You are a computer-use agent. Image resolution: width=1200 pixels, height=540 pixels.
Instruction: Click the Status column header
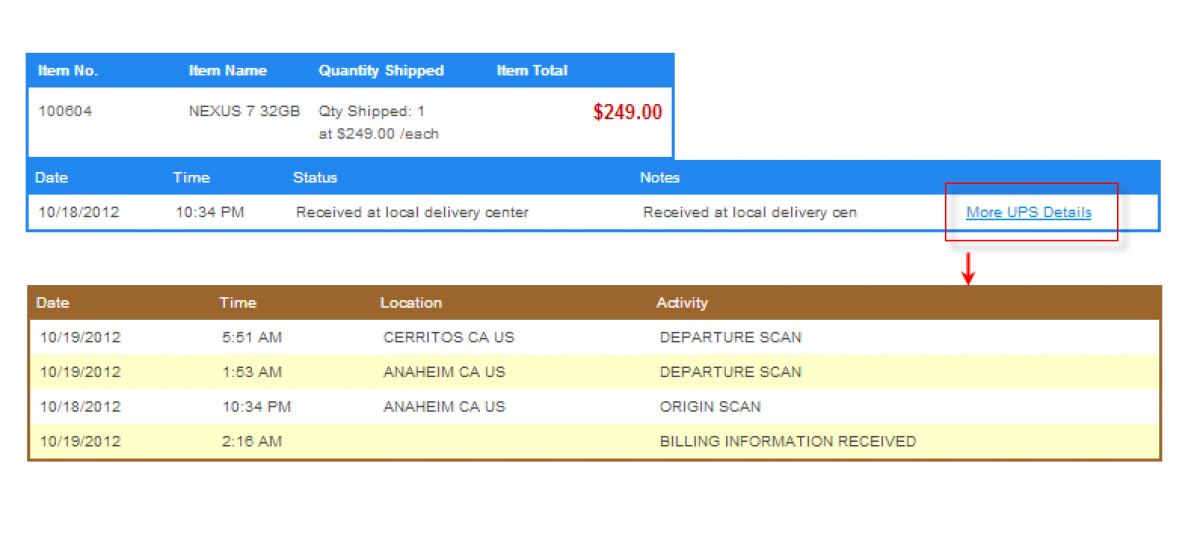click(315, 178)
